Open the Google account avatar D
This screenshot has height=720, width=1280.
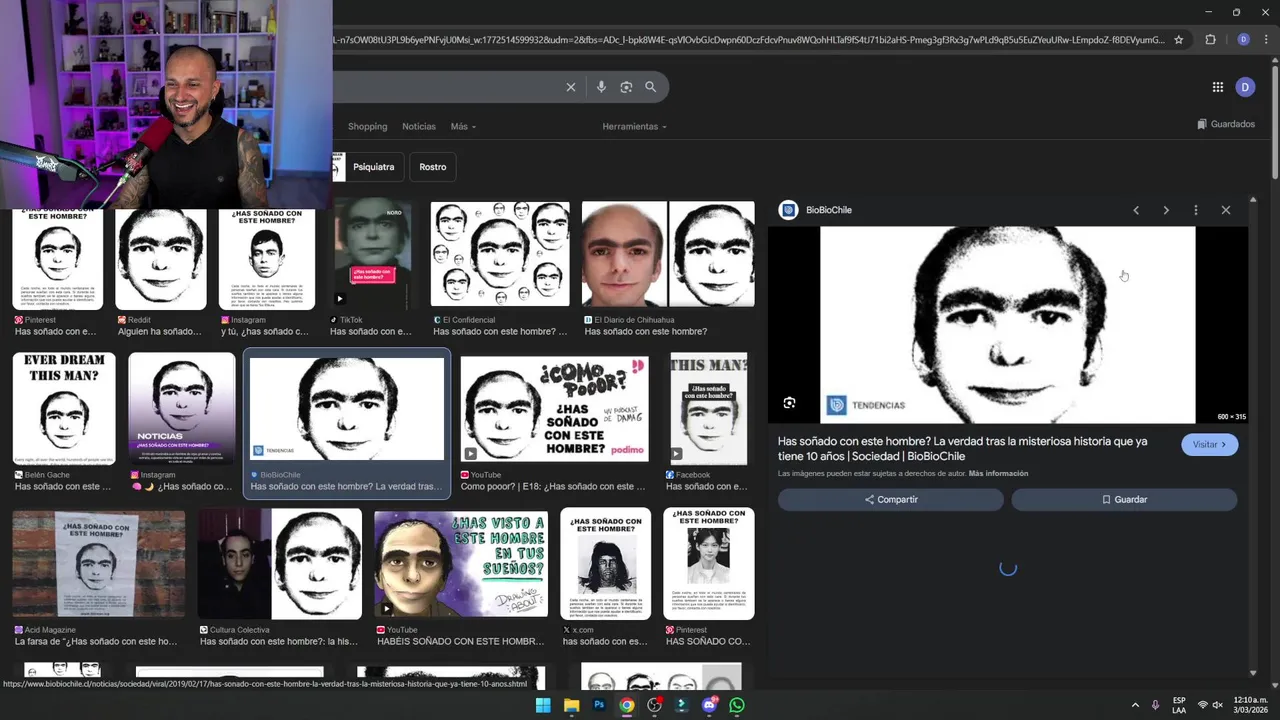point(1245,87)
